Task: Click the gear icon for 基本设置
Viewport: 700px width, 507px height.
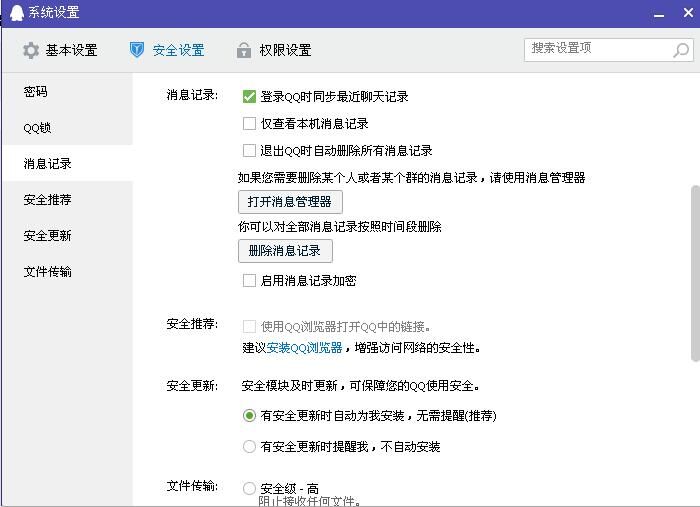Action: [31, 50]
